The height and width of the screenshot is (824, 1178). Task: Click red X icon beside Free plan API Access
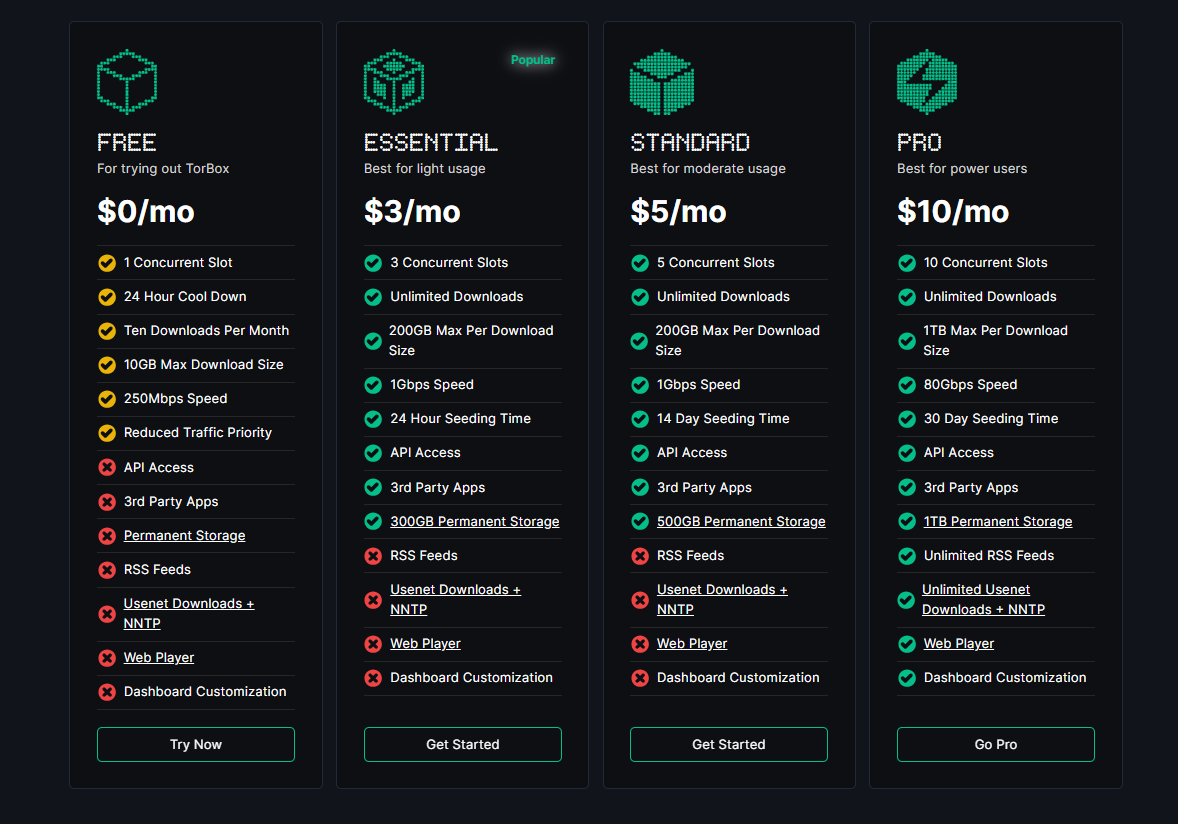[107, 467]
